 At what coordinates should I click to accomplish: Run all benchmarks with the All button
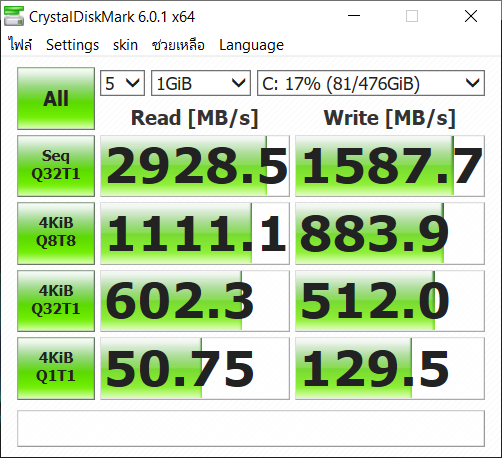pos(56,98)
